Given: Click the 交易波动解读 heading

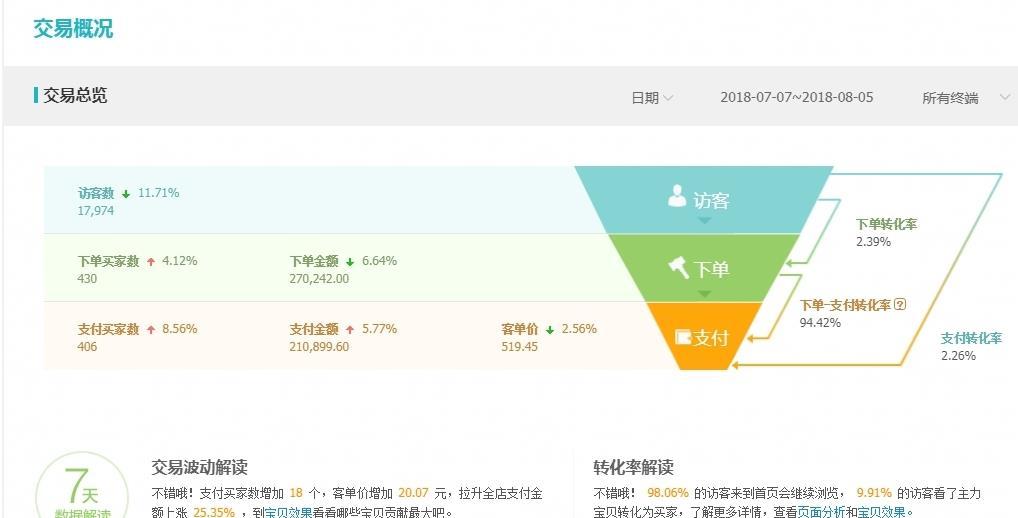Looking at the screenshot, I should click(199, 467).
